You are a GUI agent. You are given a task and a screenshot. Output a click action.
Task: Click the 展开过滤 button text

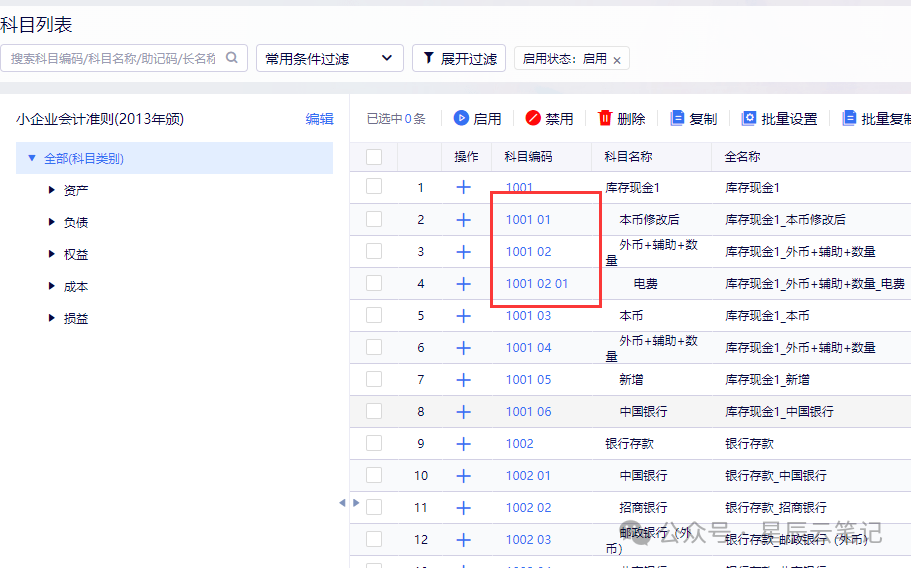[468, 59]
